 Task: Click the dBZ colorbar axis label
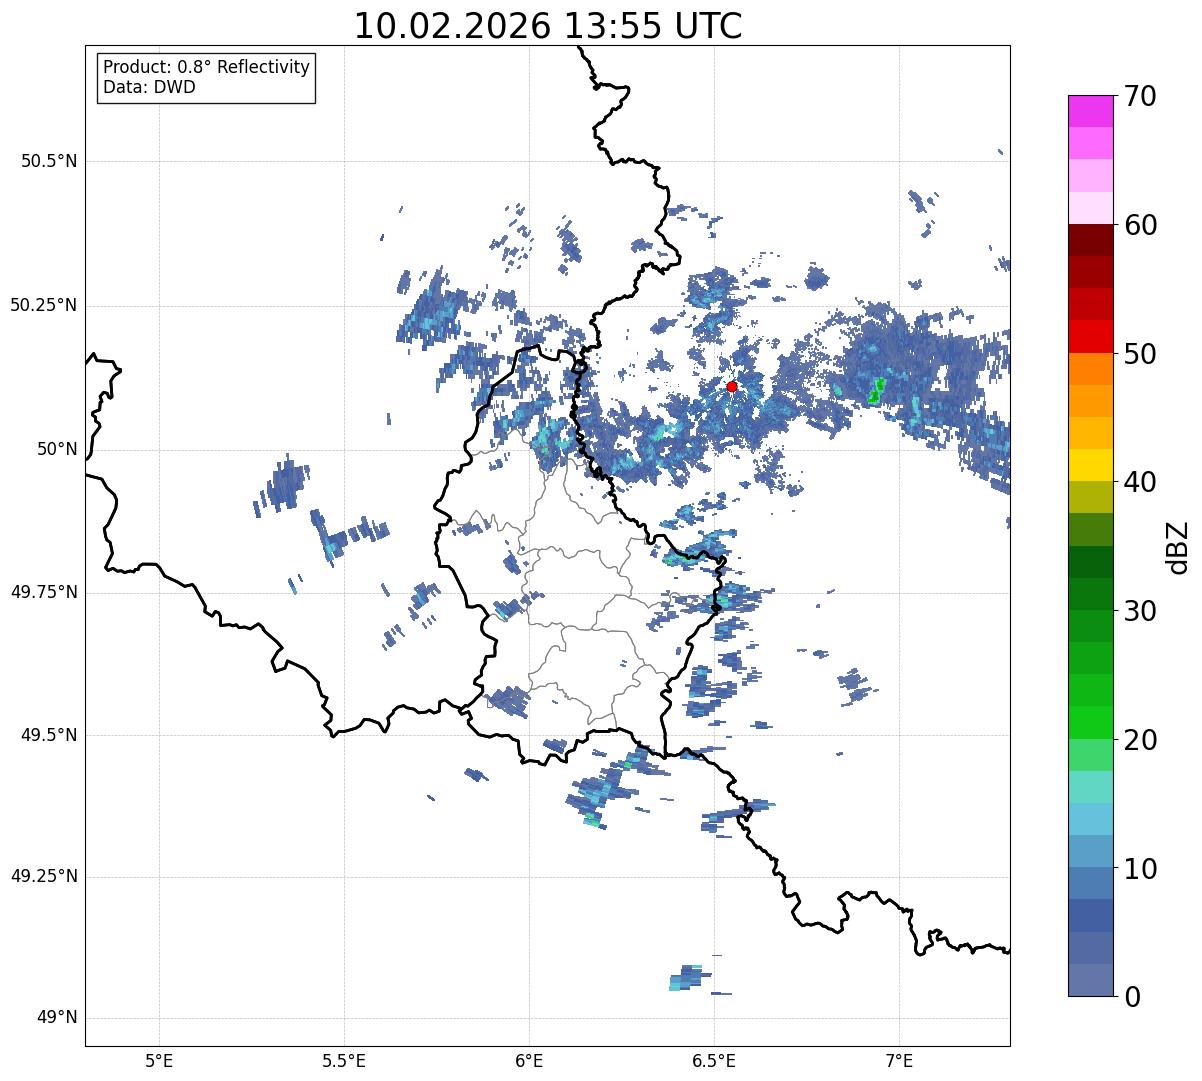(x=1179, y=546)
